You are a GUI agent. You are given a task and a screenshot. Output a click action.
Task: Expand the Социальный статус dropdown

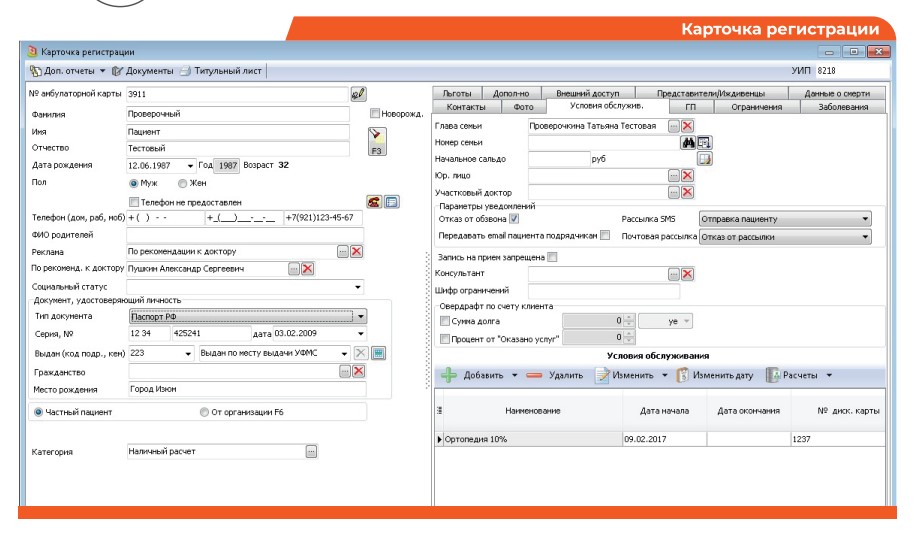[358, 287]
